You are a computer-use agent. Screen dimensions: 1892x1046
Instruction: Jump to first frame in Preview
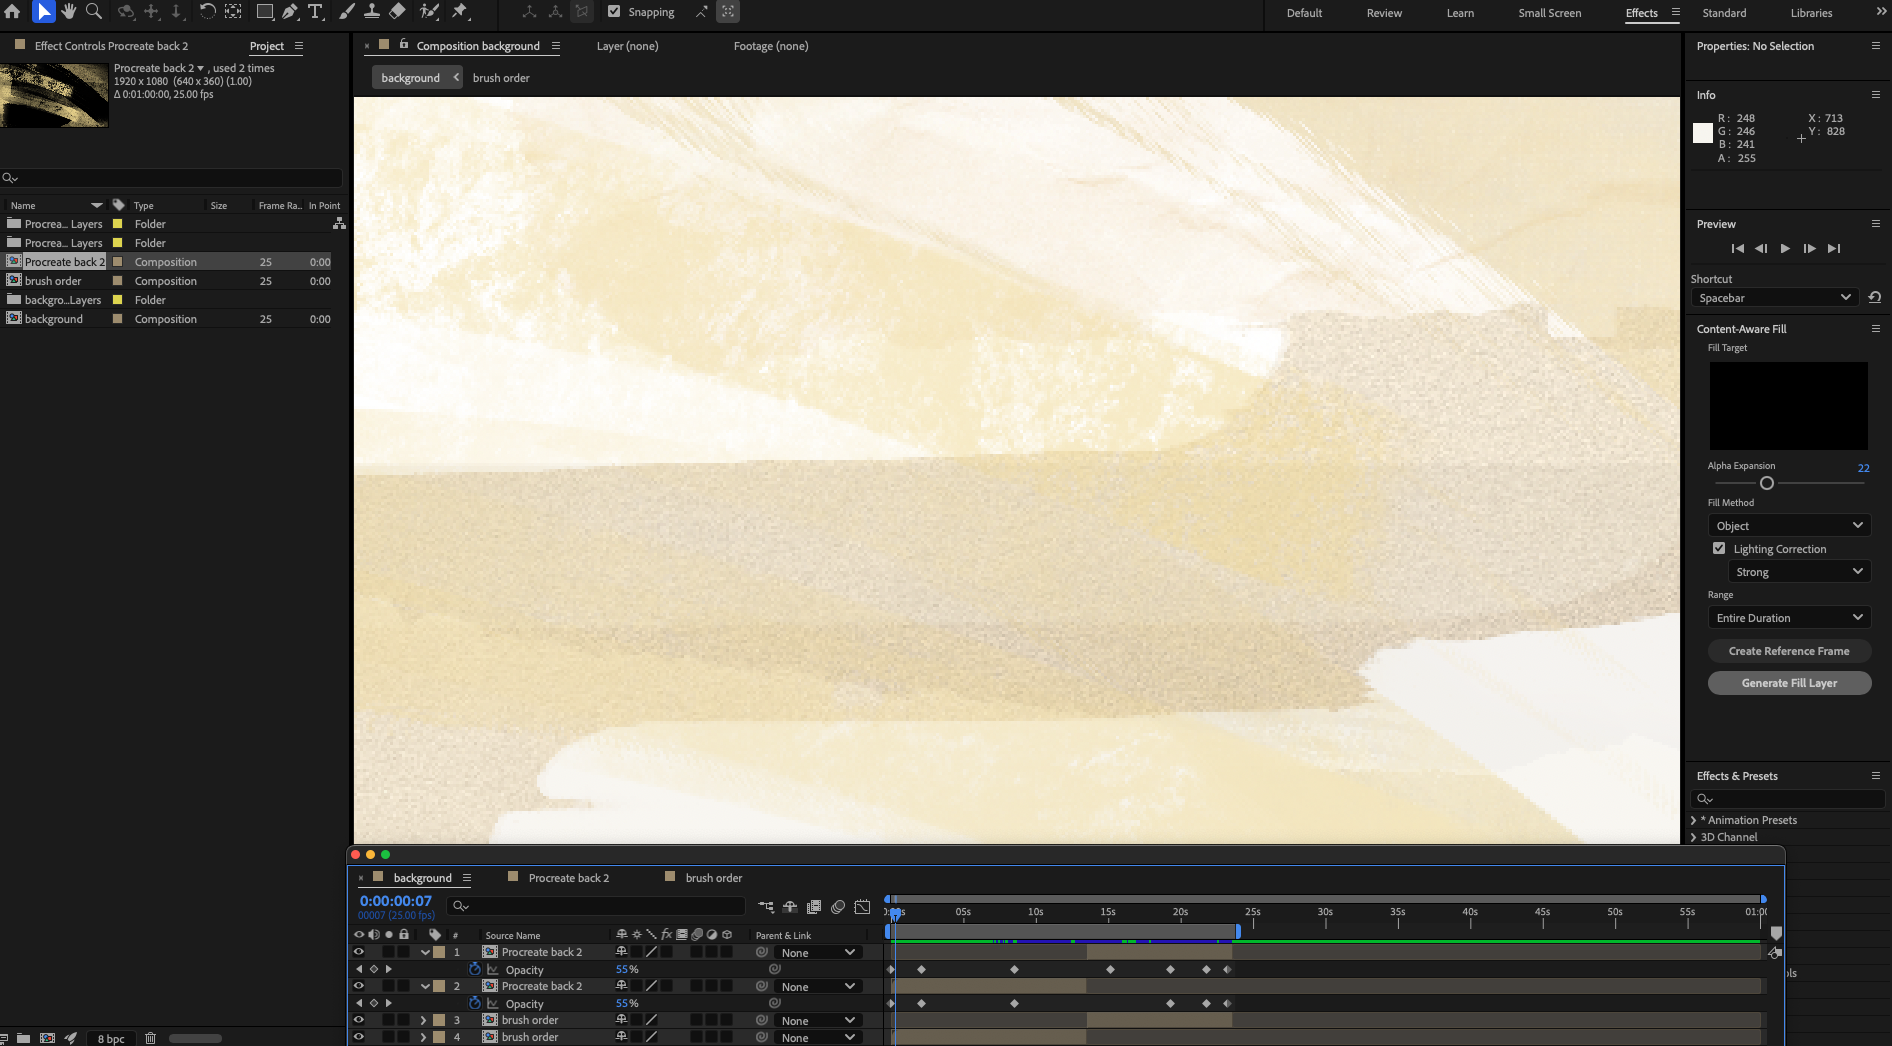[1737, 249]
